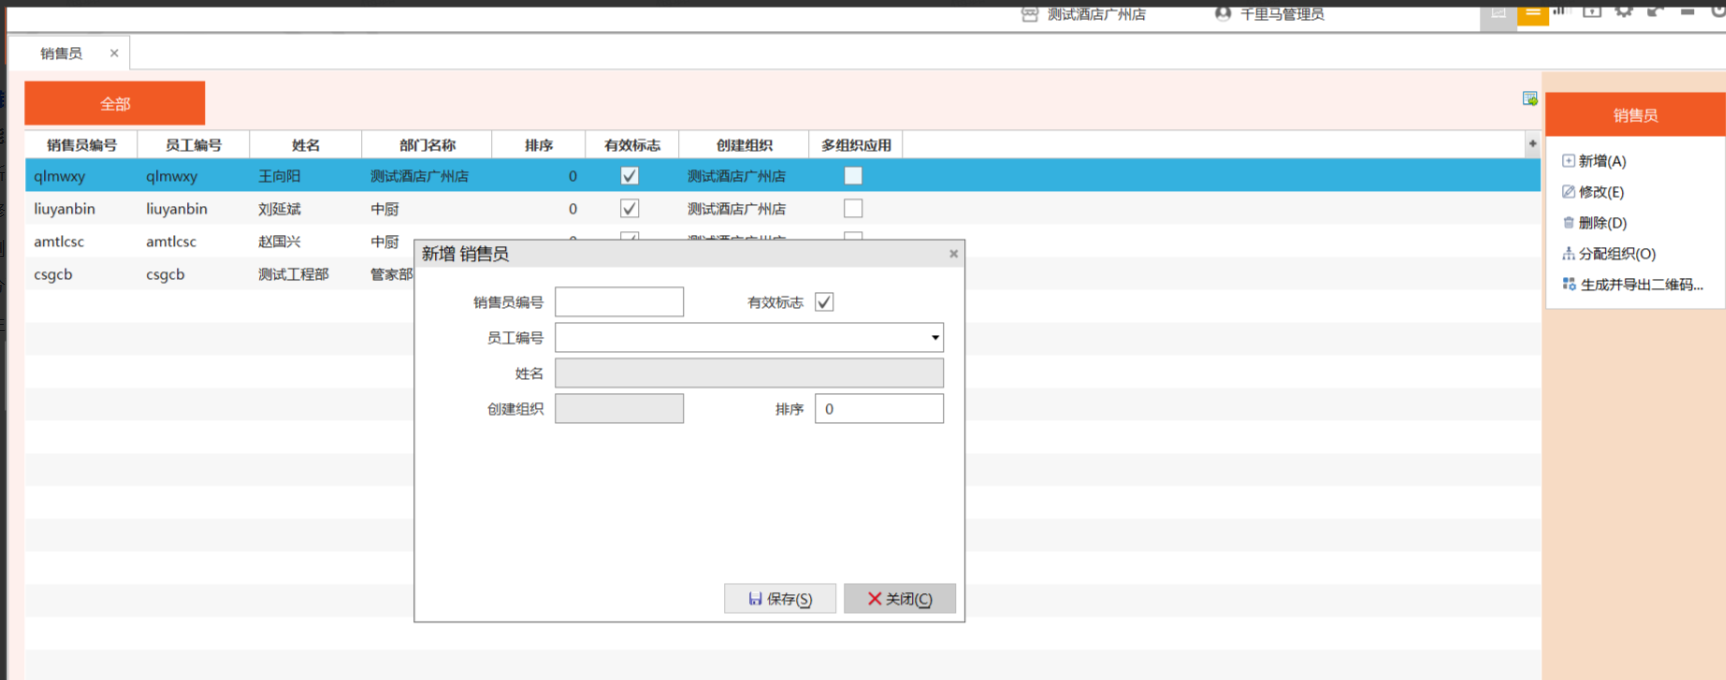Click the 排序 number input field
This screenshot has width=1726, height=680.
(x=878, y=409)
